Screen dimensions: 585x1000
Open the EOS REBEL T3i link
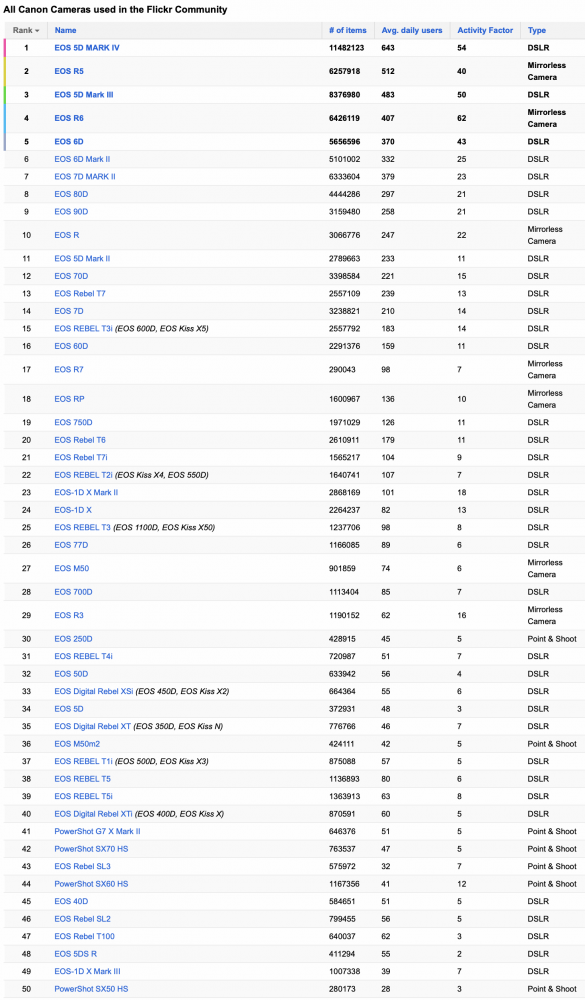[x=84, y=329]
